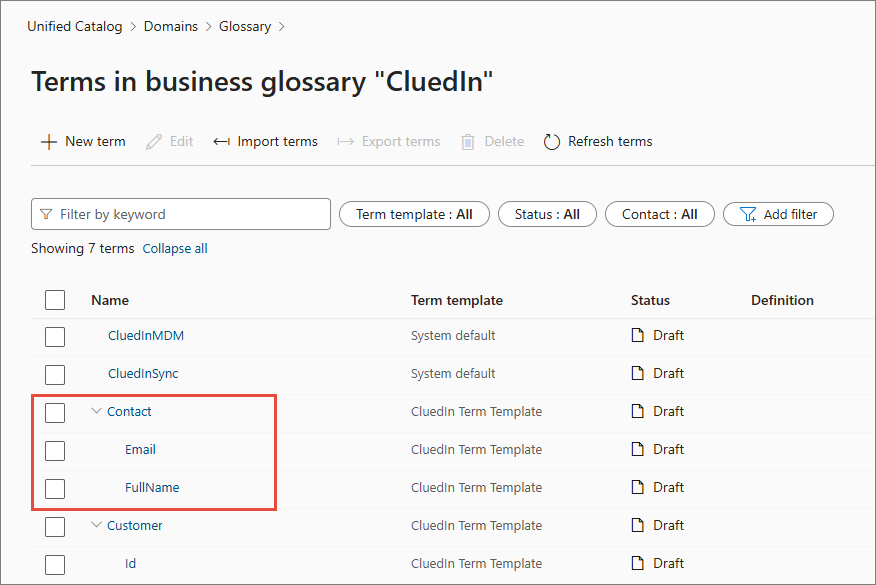
Task: Open the FullName term link
Action: pos(152,487)
